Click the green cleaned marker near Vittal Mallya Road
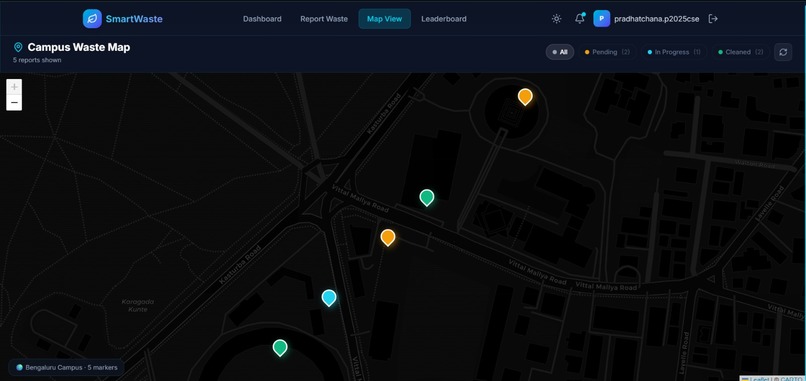Viewport: 806px width, 381px height. tap(427, 197)
